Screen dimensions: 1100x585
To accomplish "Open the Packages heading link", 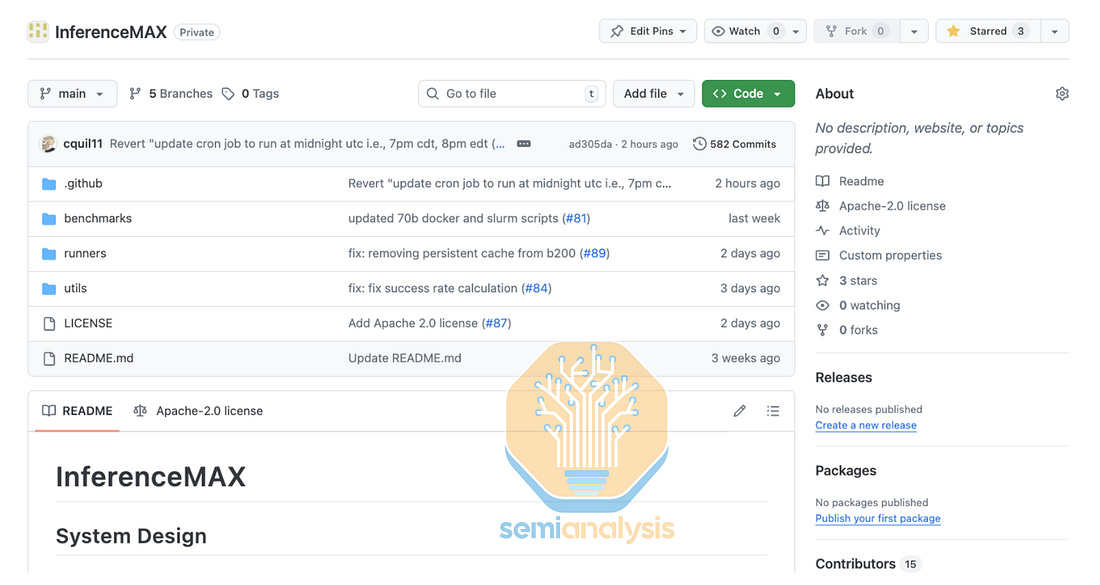I will [845, 471].
